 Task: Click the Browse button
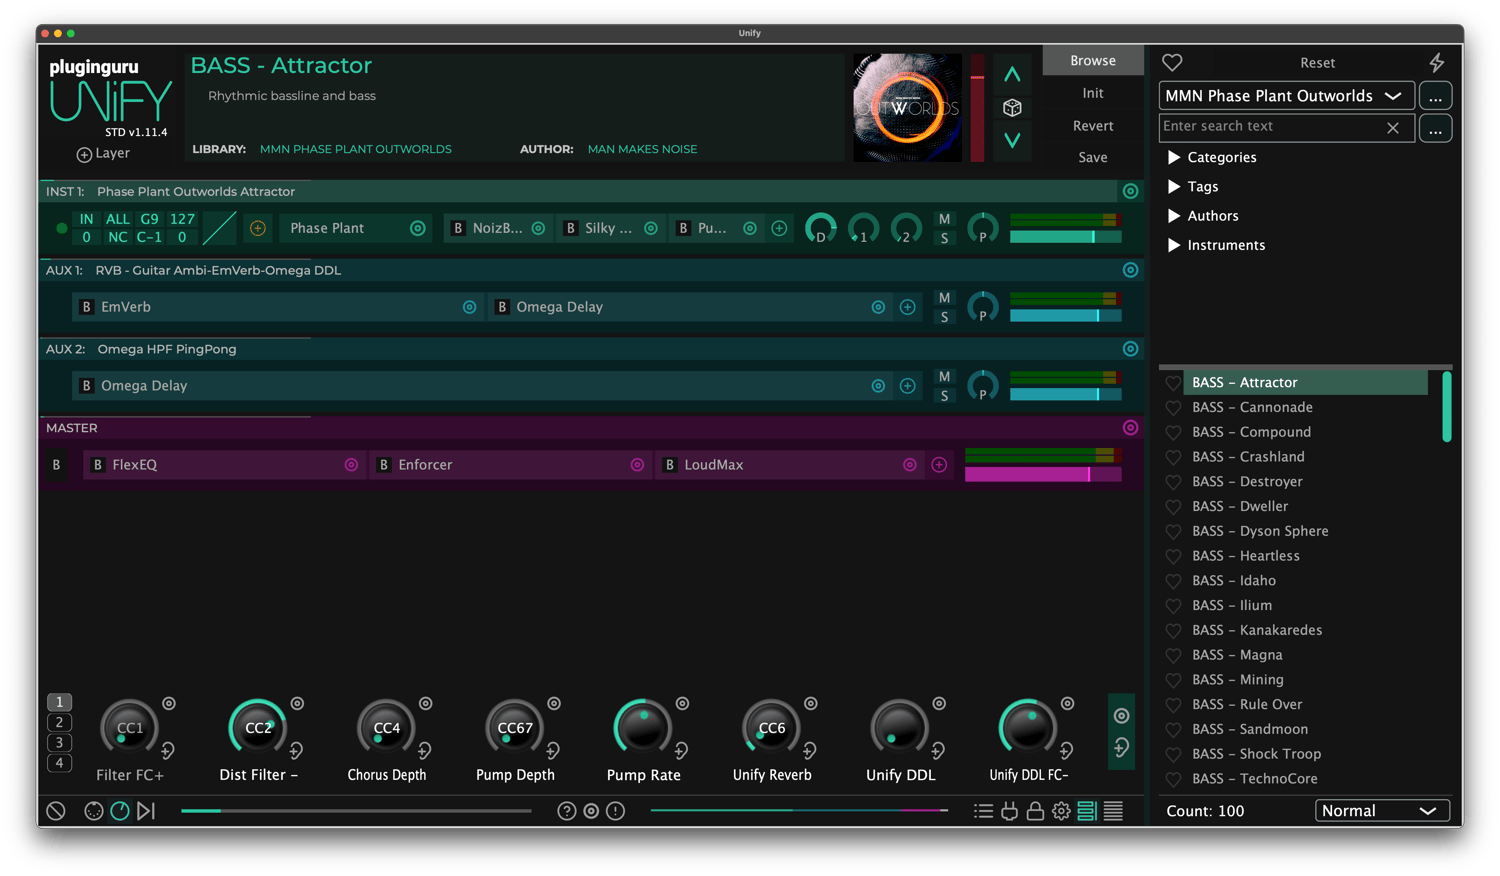[x=1093, y=61]
